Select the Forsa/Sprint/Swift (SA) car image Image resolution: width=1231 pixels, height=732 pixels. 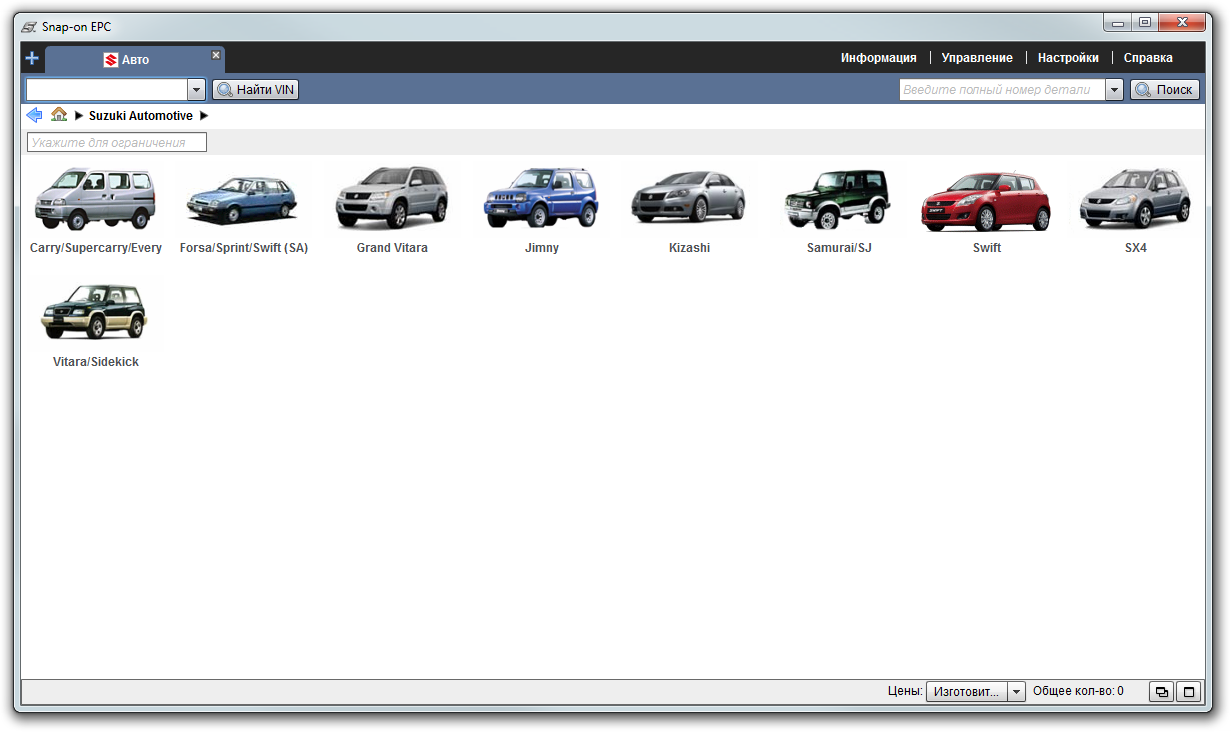pyautogui.click(x=243, y=200)
